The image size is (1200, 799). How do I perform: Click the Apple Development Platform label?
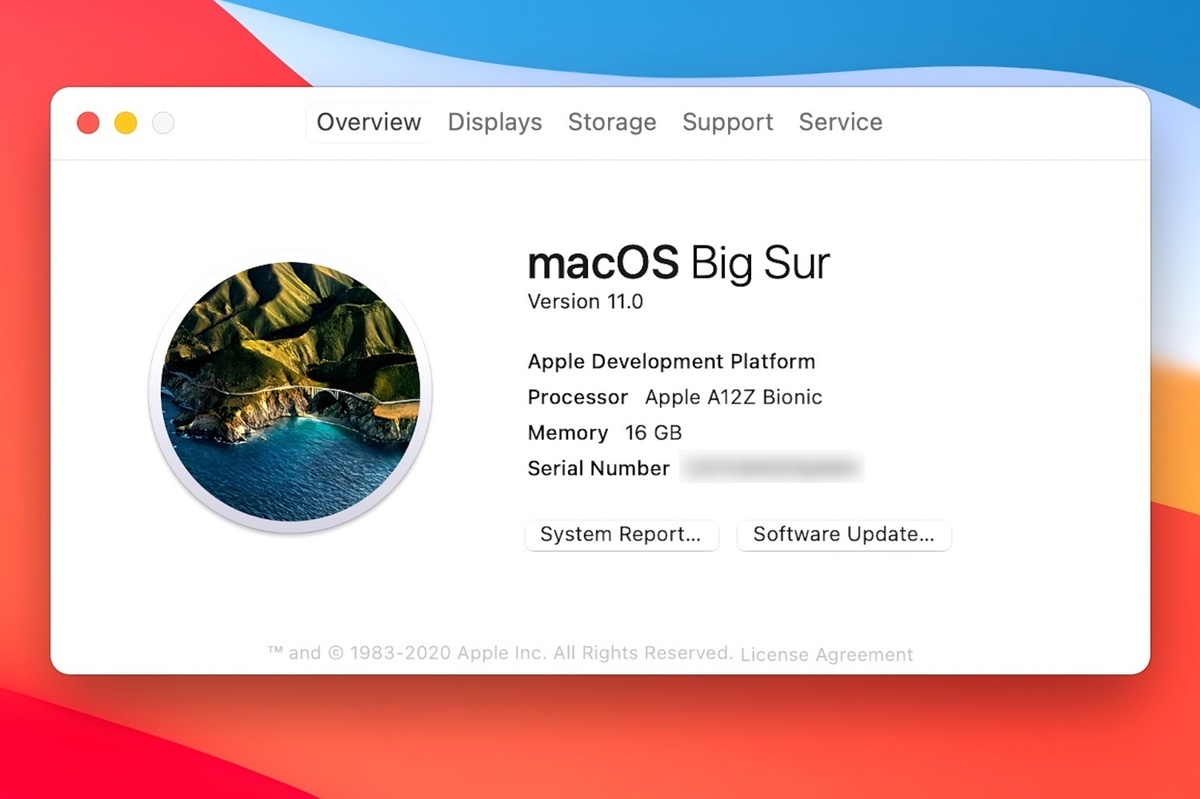tap(671, 362)
